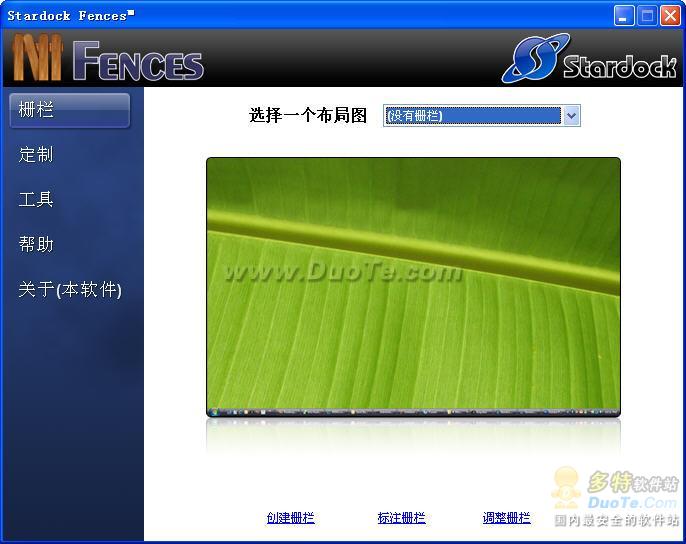Image resolution: width=686 pixels, height=544 pixels.
Task: Minimize the Stardock Fences window
Action: pos(624,16)
